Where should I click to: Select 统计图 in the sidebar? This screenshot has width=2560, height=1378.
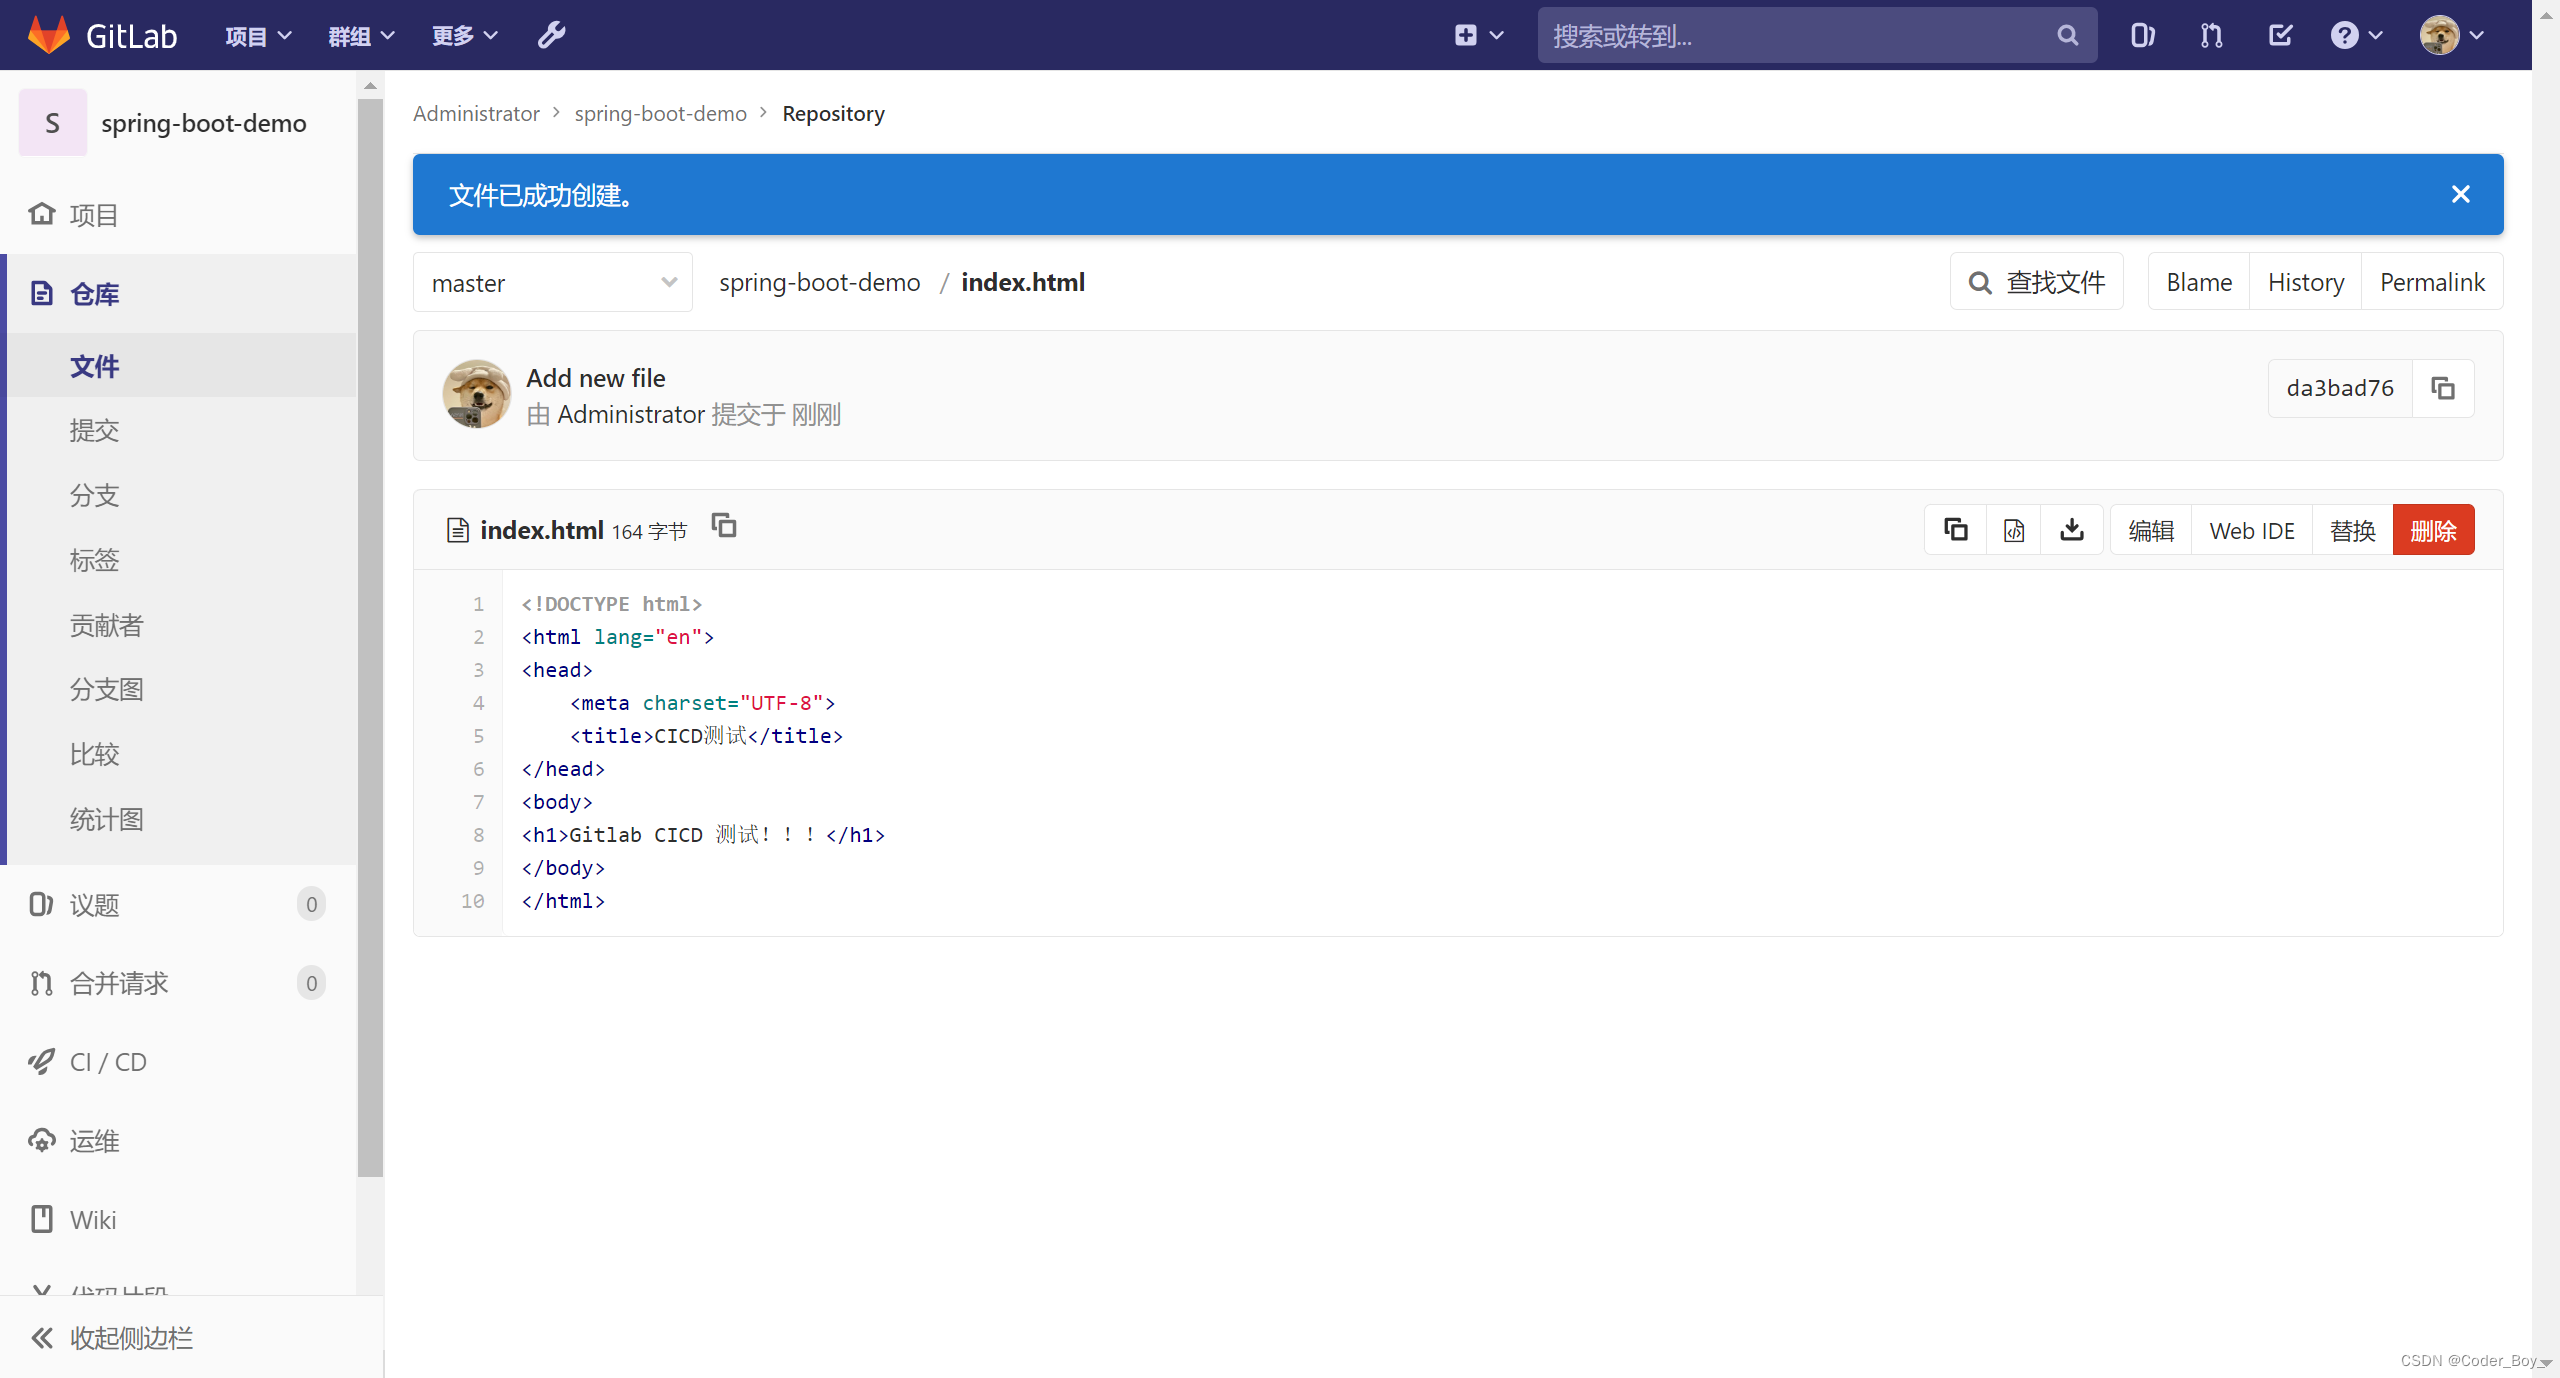pos(180,819)
